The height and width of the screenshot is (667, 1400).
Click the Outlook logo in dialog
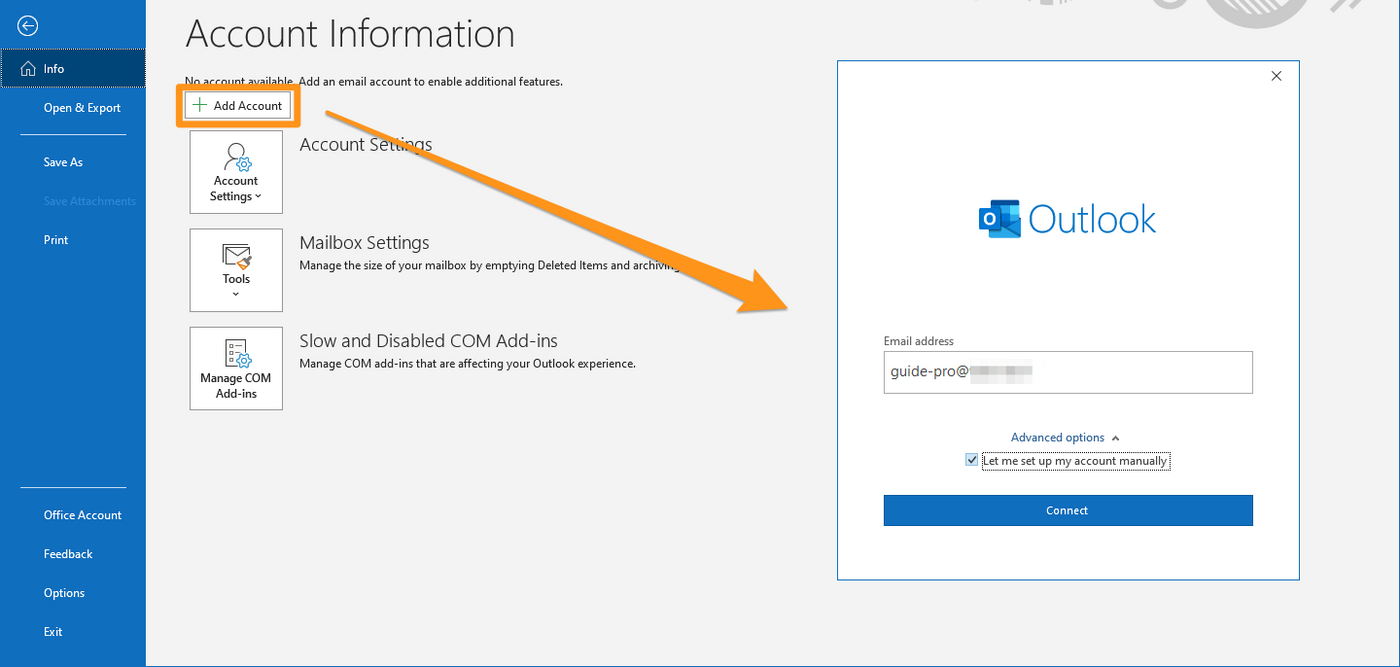coord(999,219)
